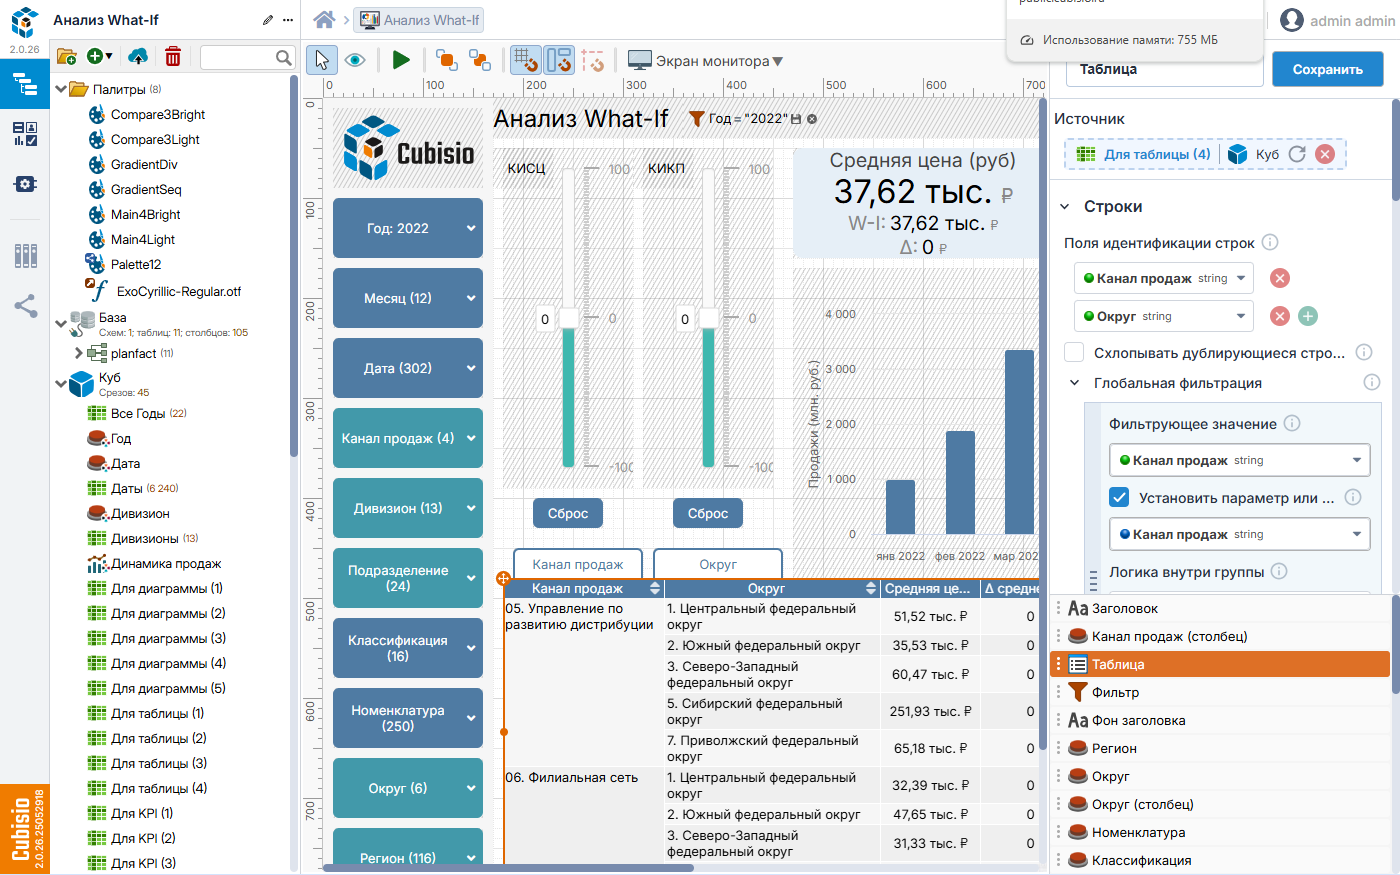Click the filter remove icon next to Год = "2022"
The height and width of the screenshot is (875, 1400).
click(x=812, y=119)
